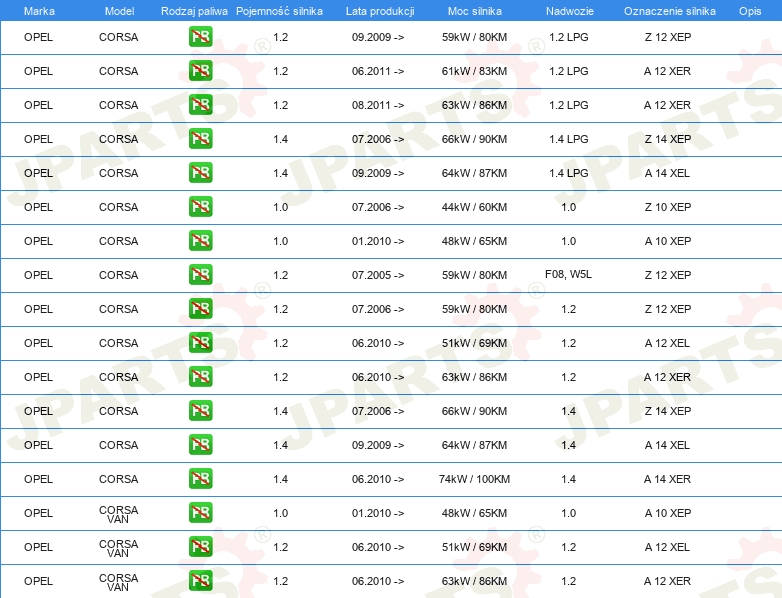Select the A 14 XER engine code
The height and width of the screenshot is (598, 782).
tap(667, 479)
